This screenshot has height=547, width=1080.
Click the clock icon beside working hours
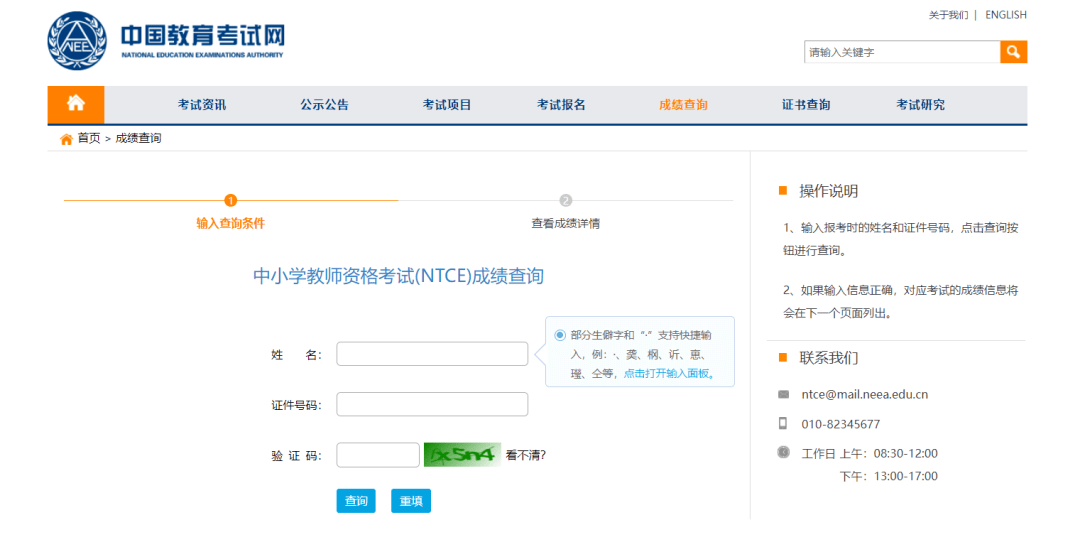click(783, 453)
